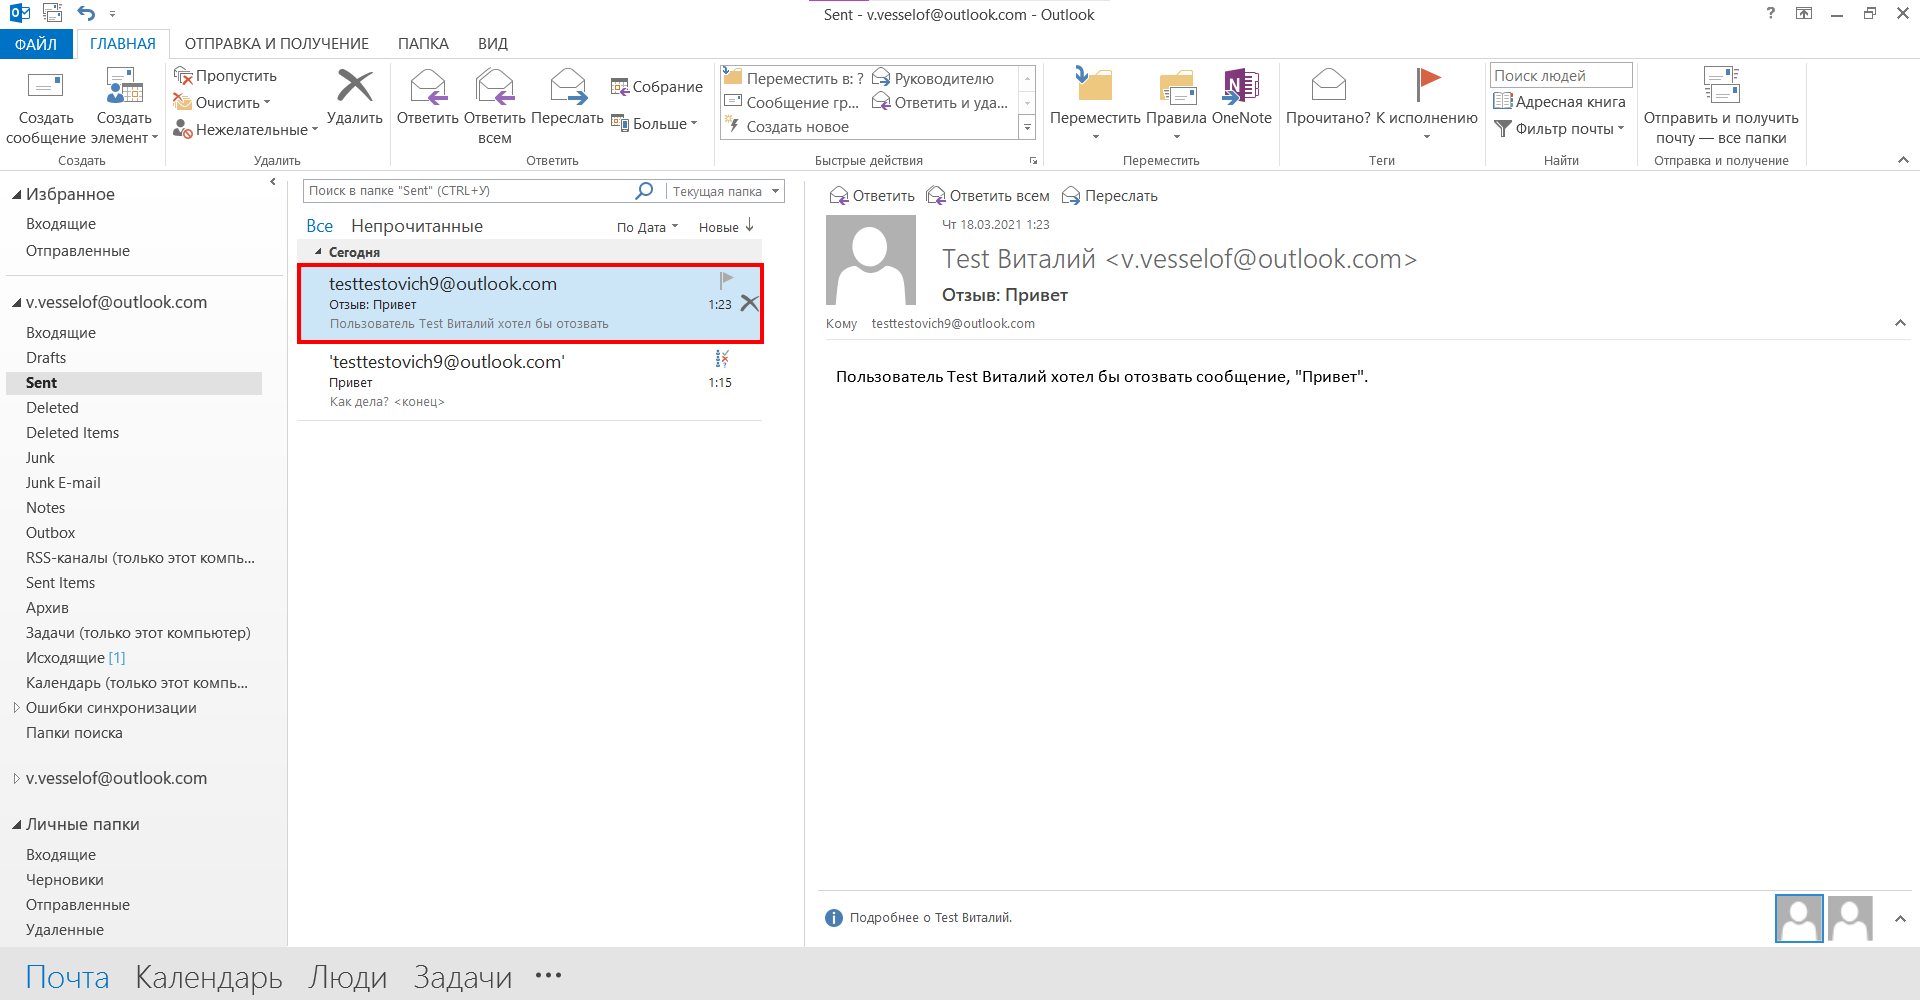Select message Привет sent at 1:15
Screen dimensions: 1920x1000
(530, 382)
